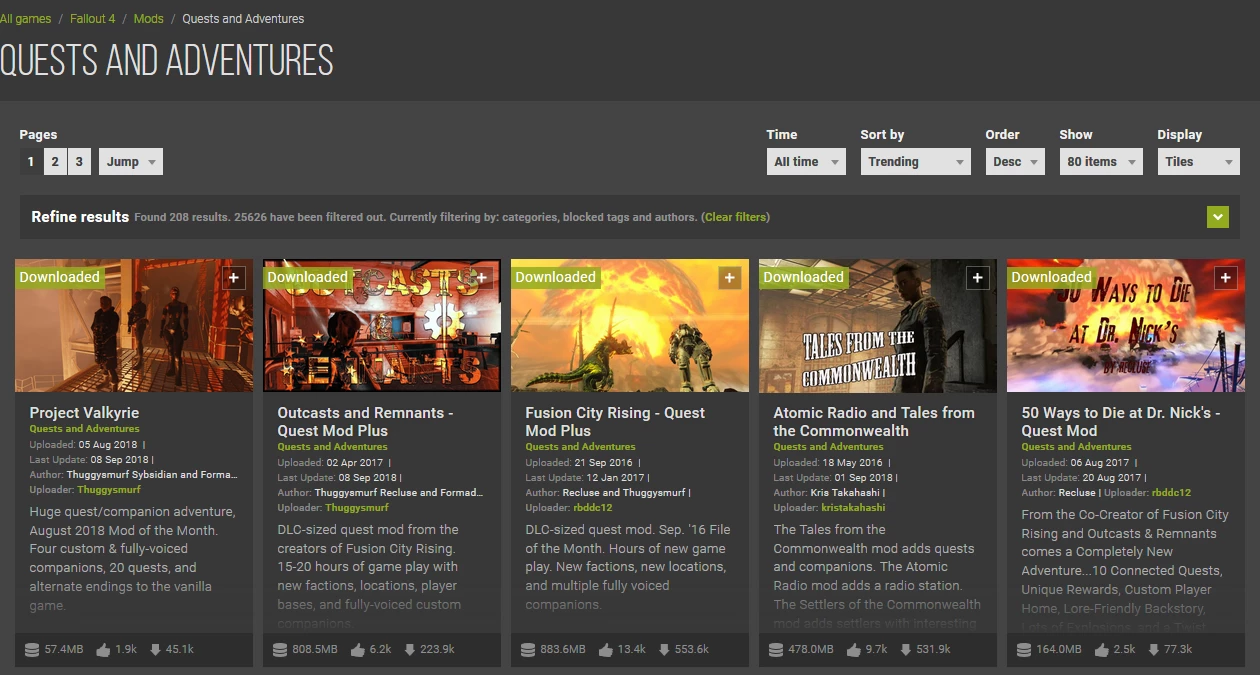Click file size icon next to 808.5MB
Screen dimensions: 1260x675
click(x=280, y=650)
